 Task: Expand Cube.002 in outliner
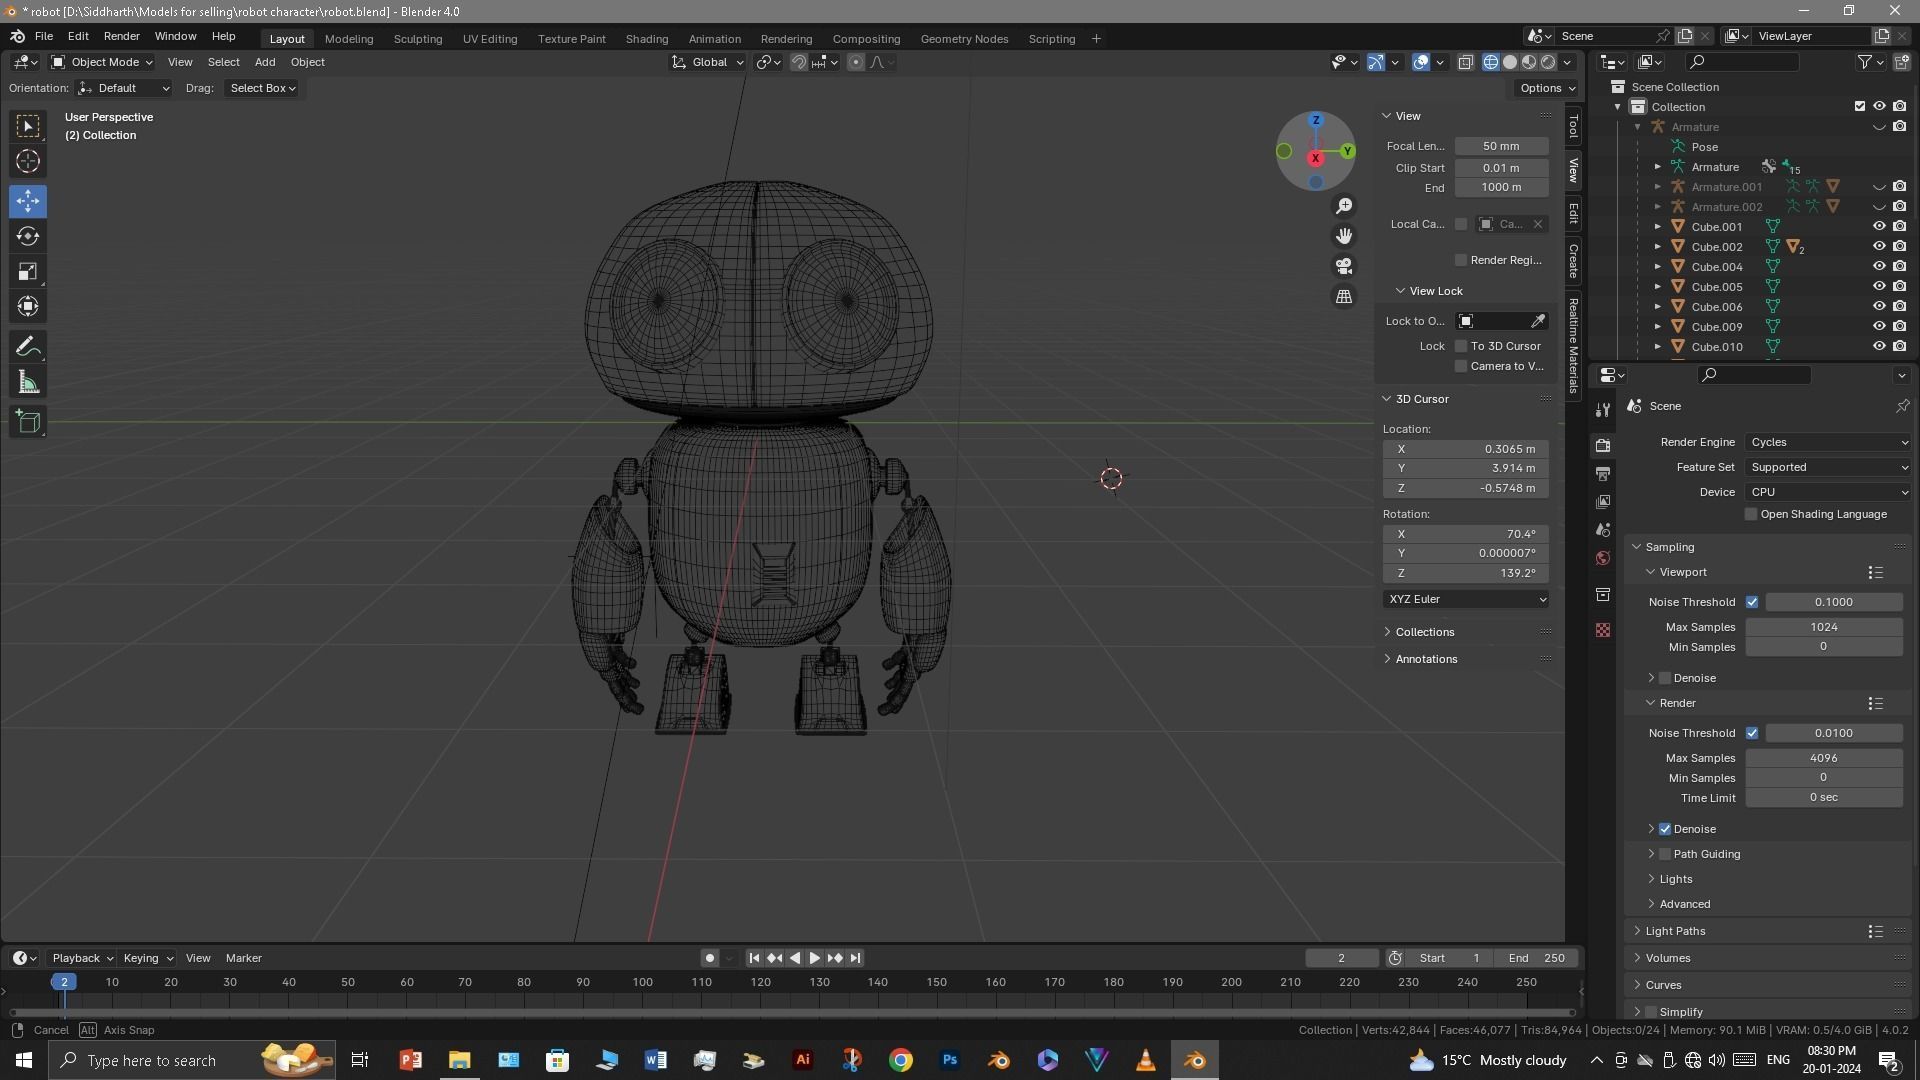1657,247
